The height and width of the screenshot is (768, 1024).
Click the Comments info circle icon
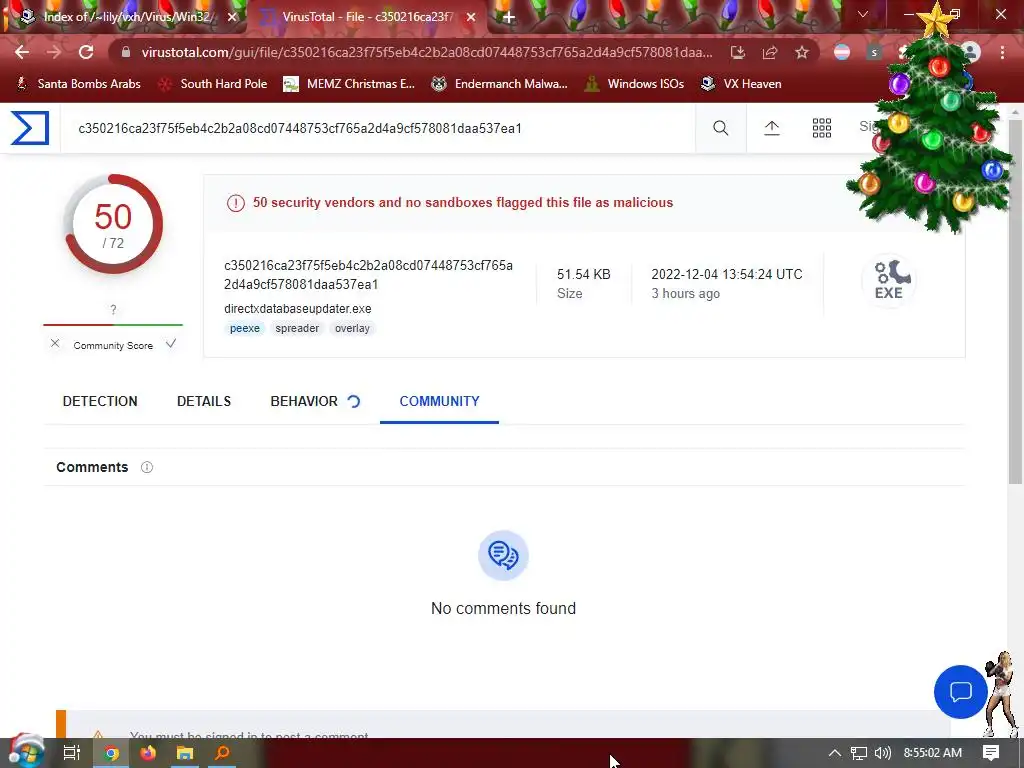147,467
